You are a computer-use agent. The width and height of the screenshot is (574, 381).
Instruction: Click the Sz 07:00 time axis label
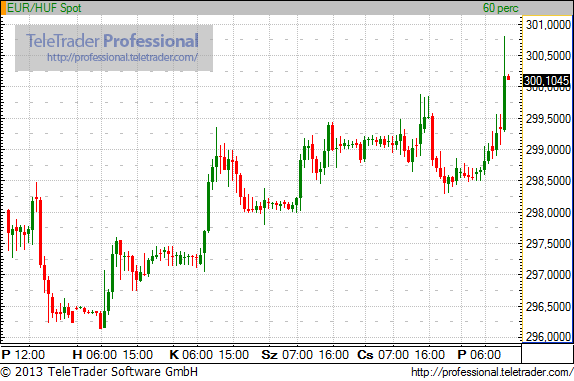[x=287, y=355]
